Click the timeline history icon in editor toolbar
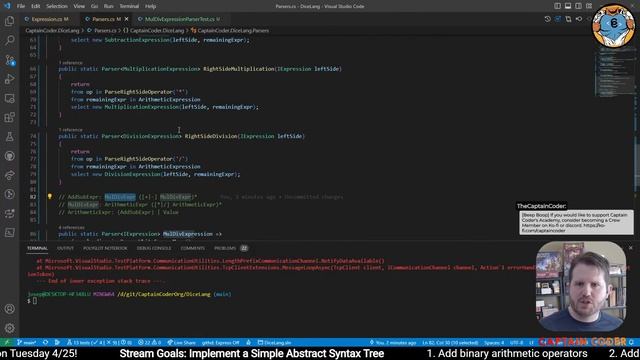The height and width of the screenshot is (360, 640). point(548,19)
